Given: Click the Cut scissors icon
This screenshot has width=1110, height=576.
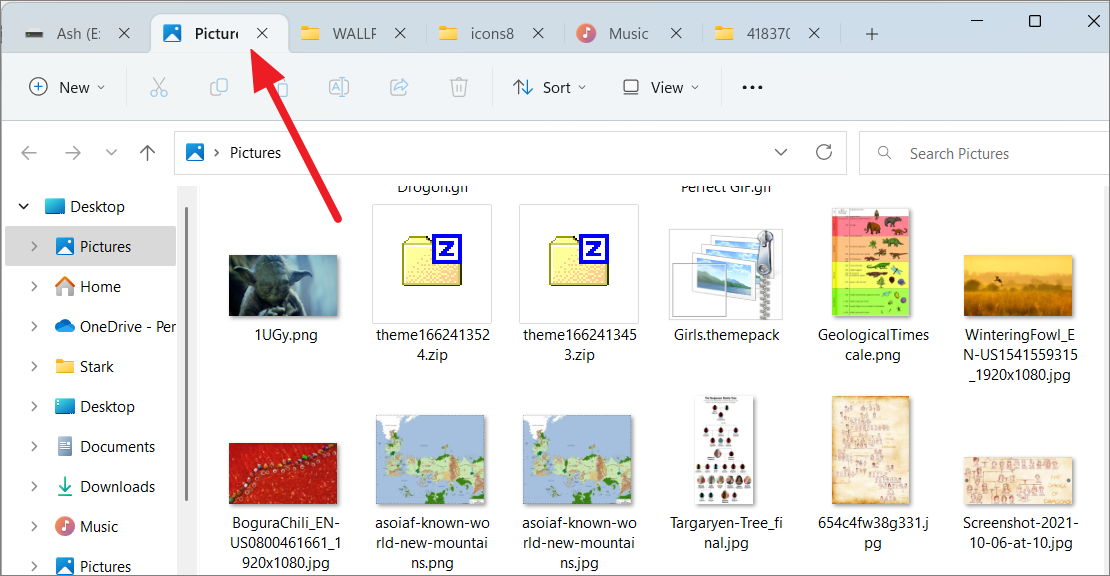Looking at the screenshot, I should click(x=159, y=88).
